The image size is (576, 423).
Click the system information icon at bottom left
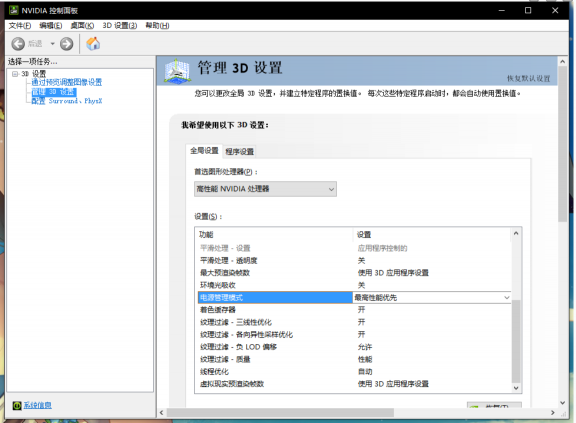coord(17,405)
